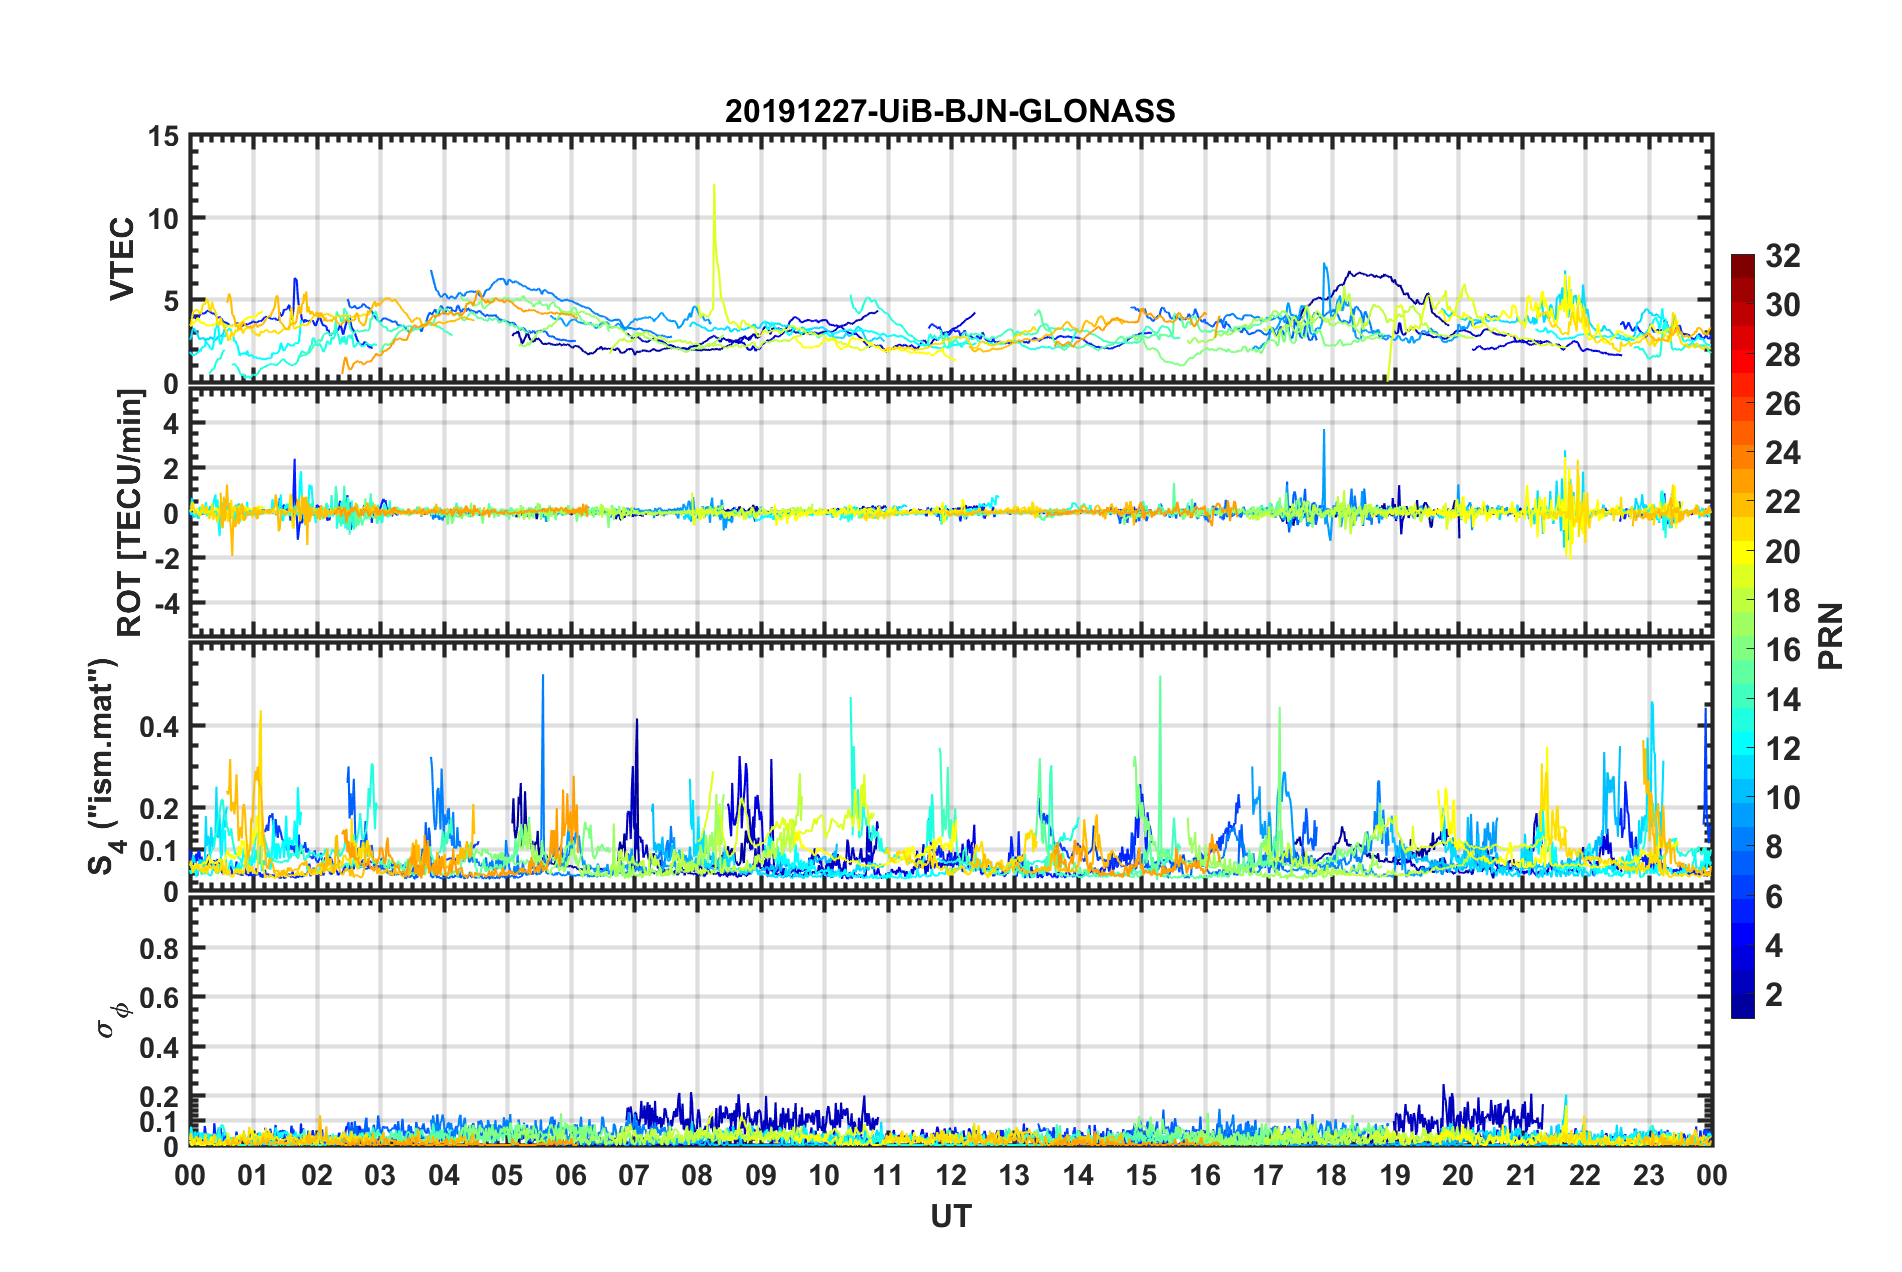Select x-axis hour tick 21
This screenshot has width=1902, height=1272.
pos(1522,1175)
